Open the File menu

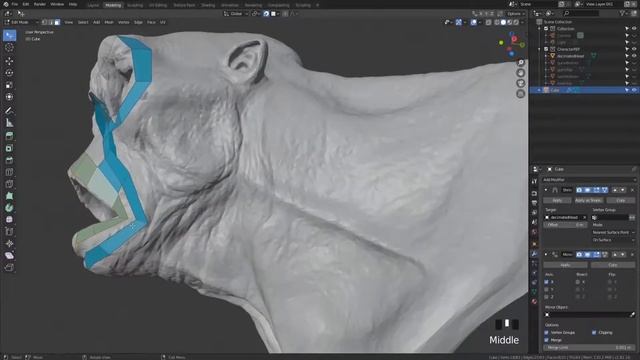point(15,4)
